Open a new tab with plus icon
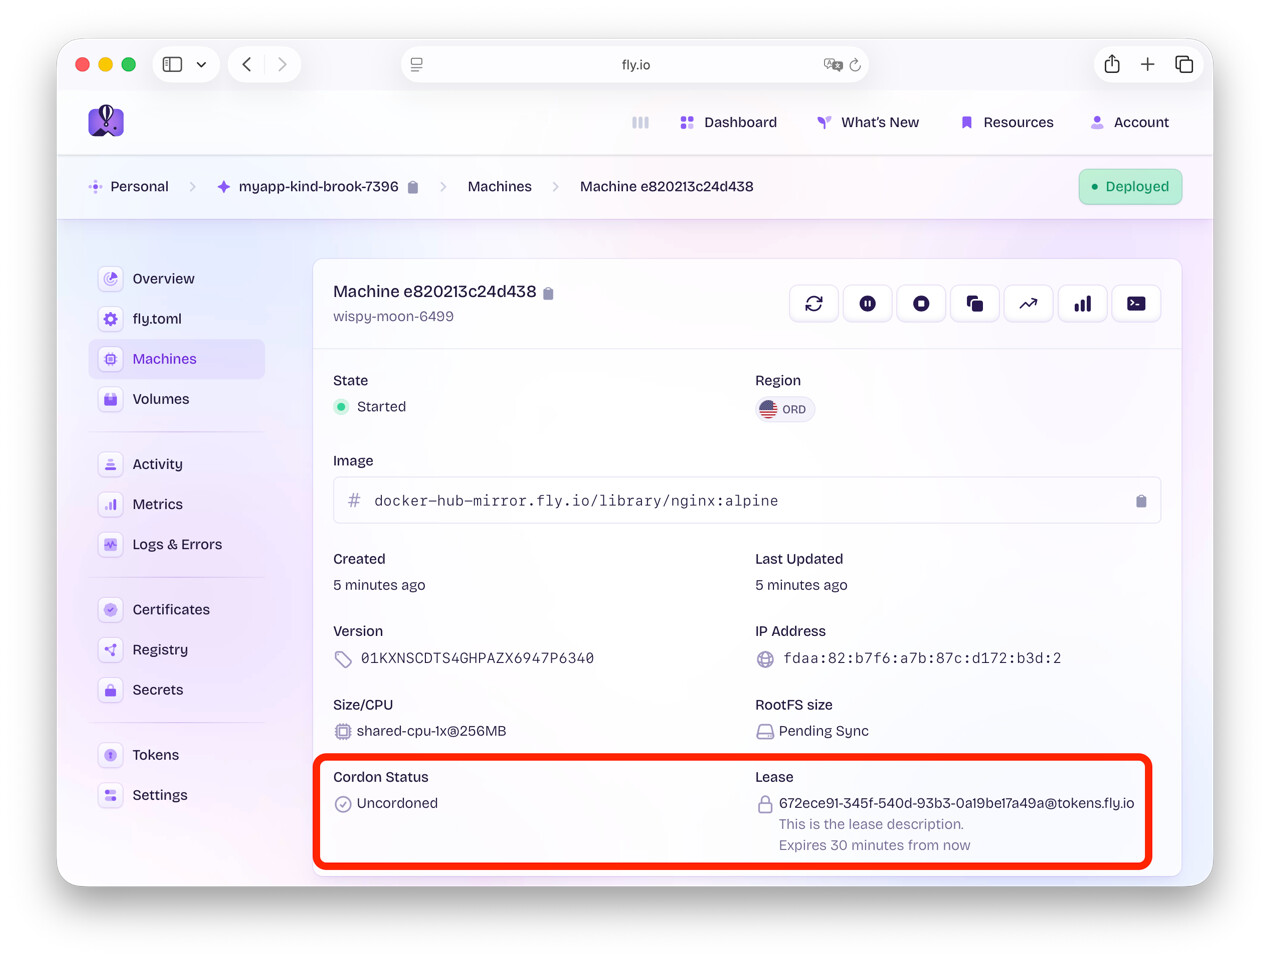1270x961 pixels. 1148,64
